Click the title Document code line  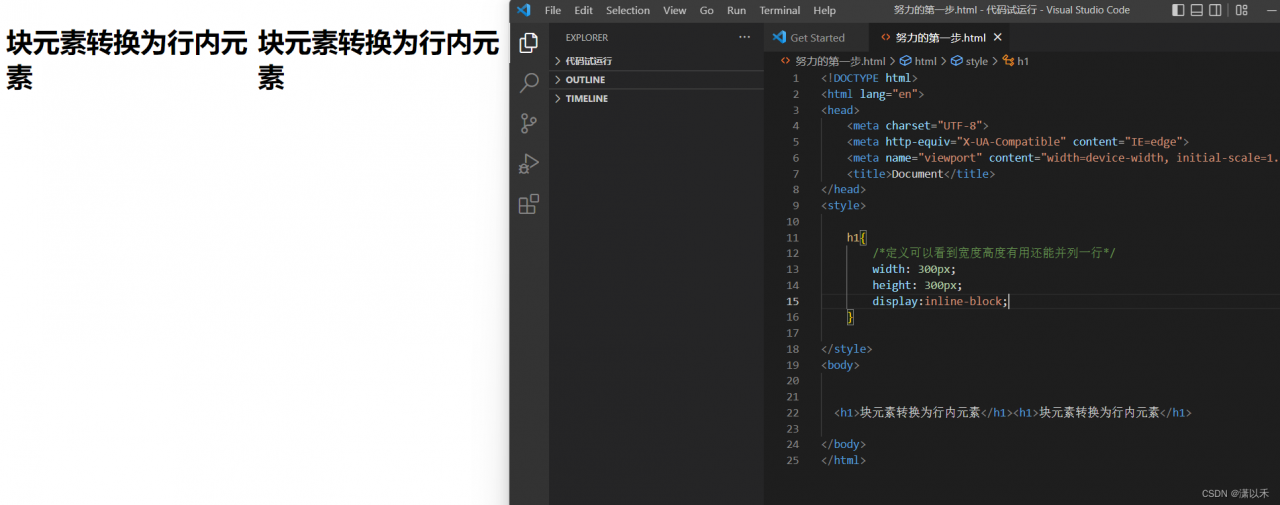[x=921, y=174]
